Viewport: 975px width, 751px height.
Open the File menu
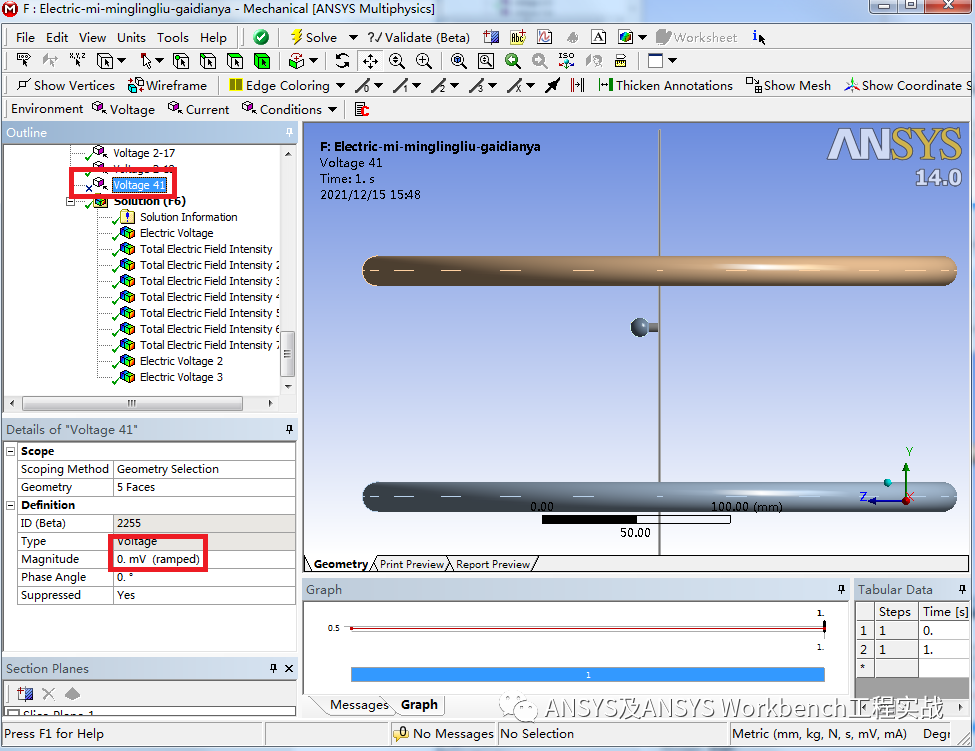25,37
